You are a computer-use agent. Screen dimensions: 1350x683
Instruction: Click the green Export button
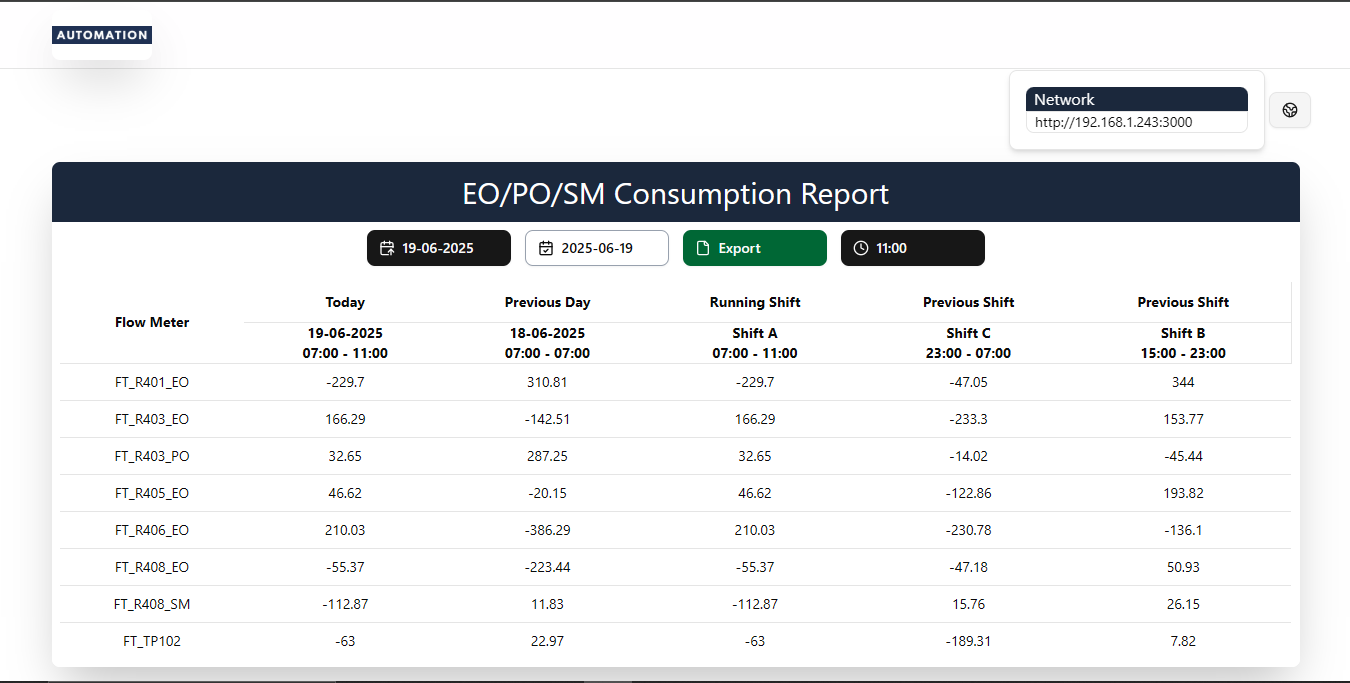[x=755, y=248]
